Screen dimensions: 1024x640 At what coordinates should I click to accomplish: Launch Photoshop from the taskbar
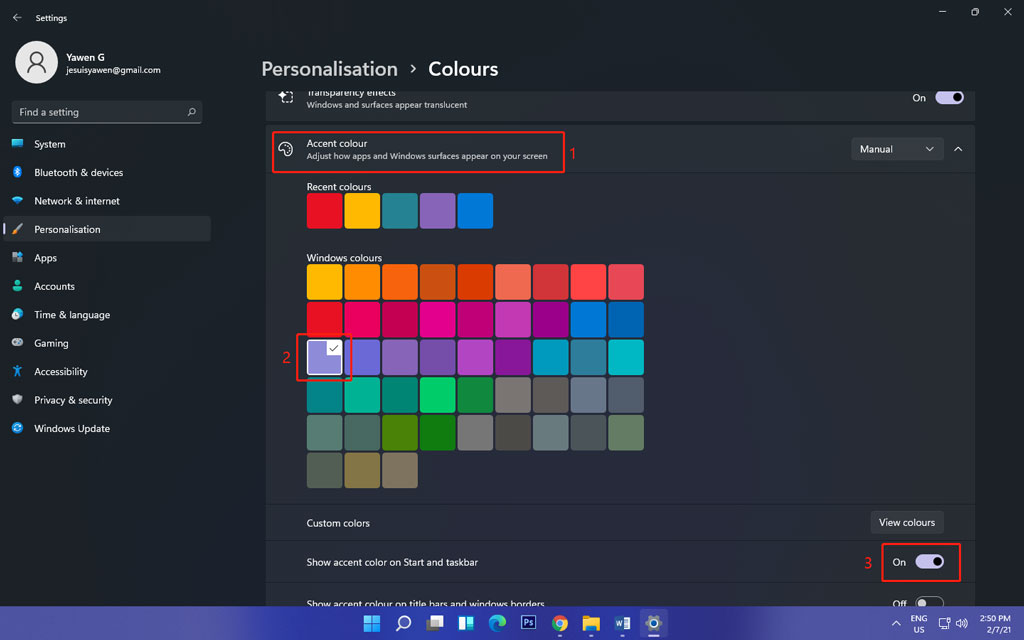(x=528, y=622)
